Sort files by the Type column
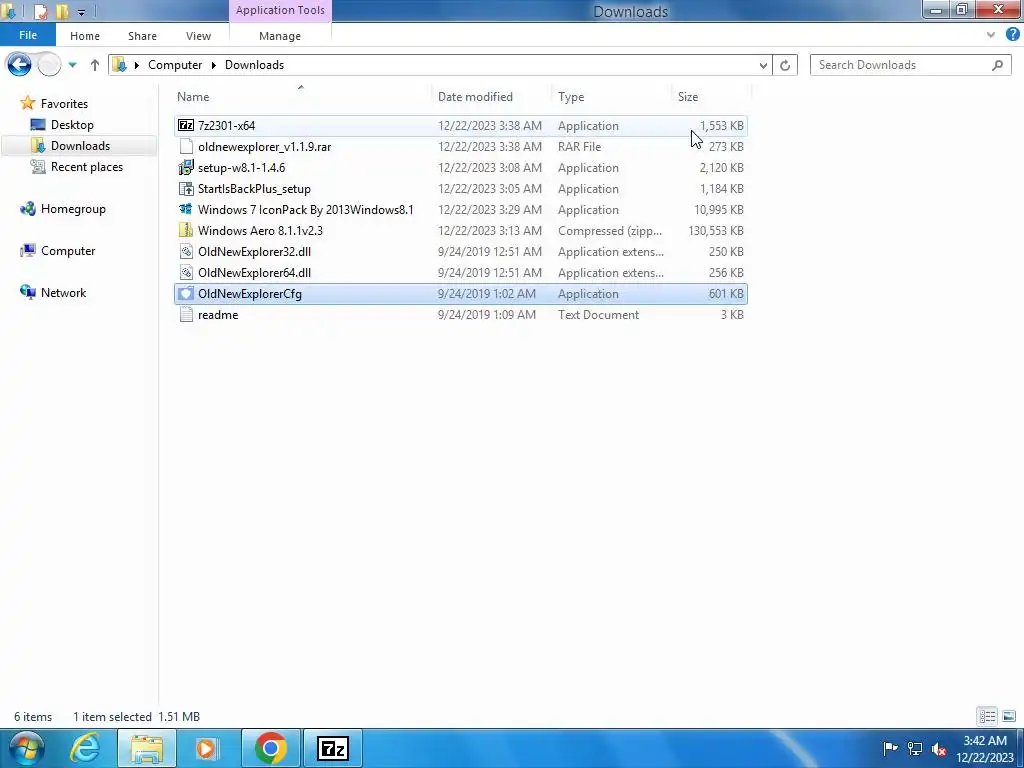The width and height of the screenshot is (1024, 768). click(x=571, y=97)
